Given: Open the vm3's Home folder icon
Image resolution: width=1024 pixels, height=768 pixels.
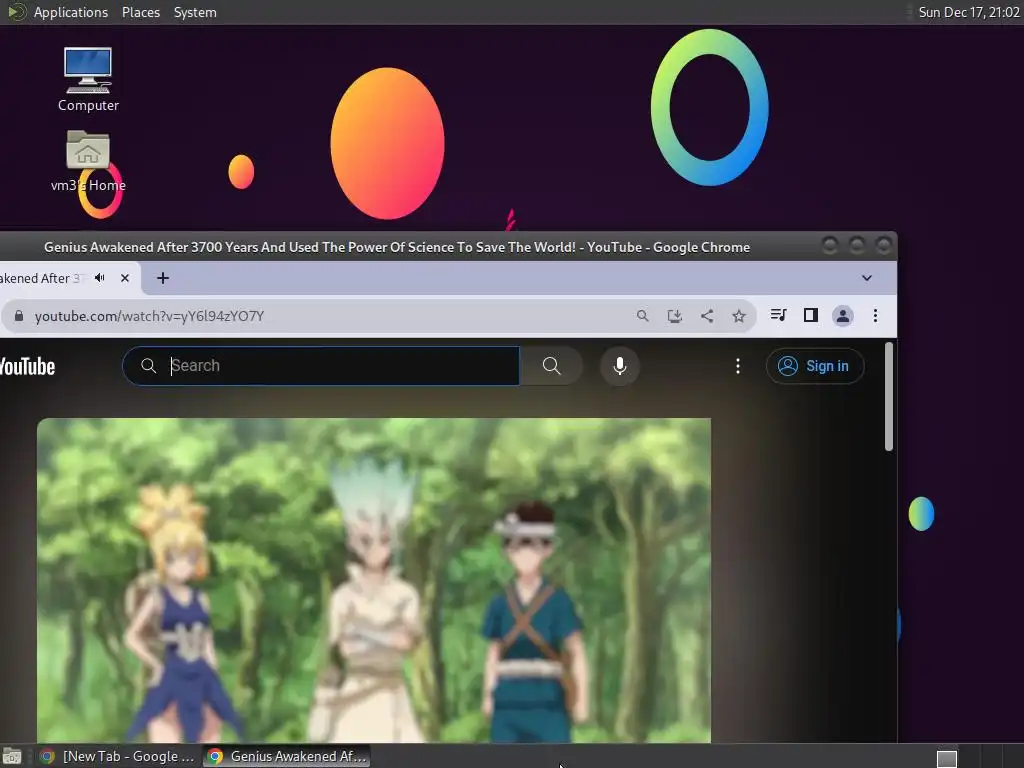Looking at the screenshot, I should click(x=88, y=161).
